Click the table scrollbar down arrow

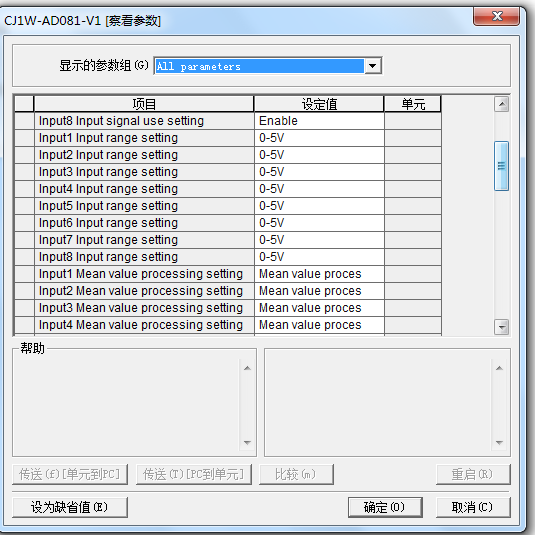point(502,327)
